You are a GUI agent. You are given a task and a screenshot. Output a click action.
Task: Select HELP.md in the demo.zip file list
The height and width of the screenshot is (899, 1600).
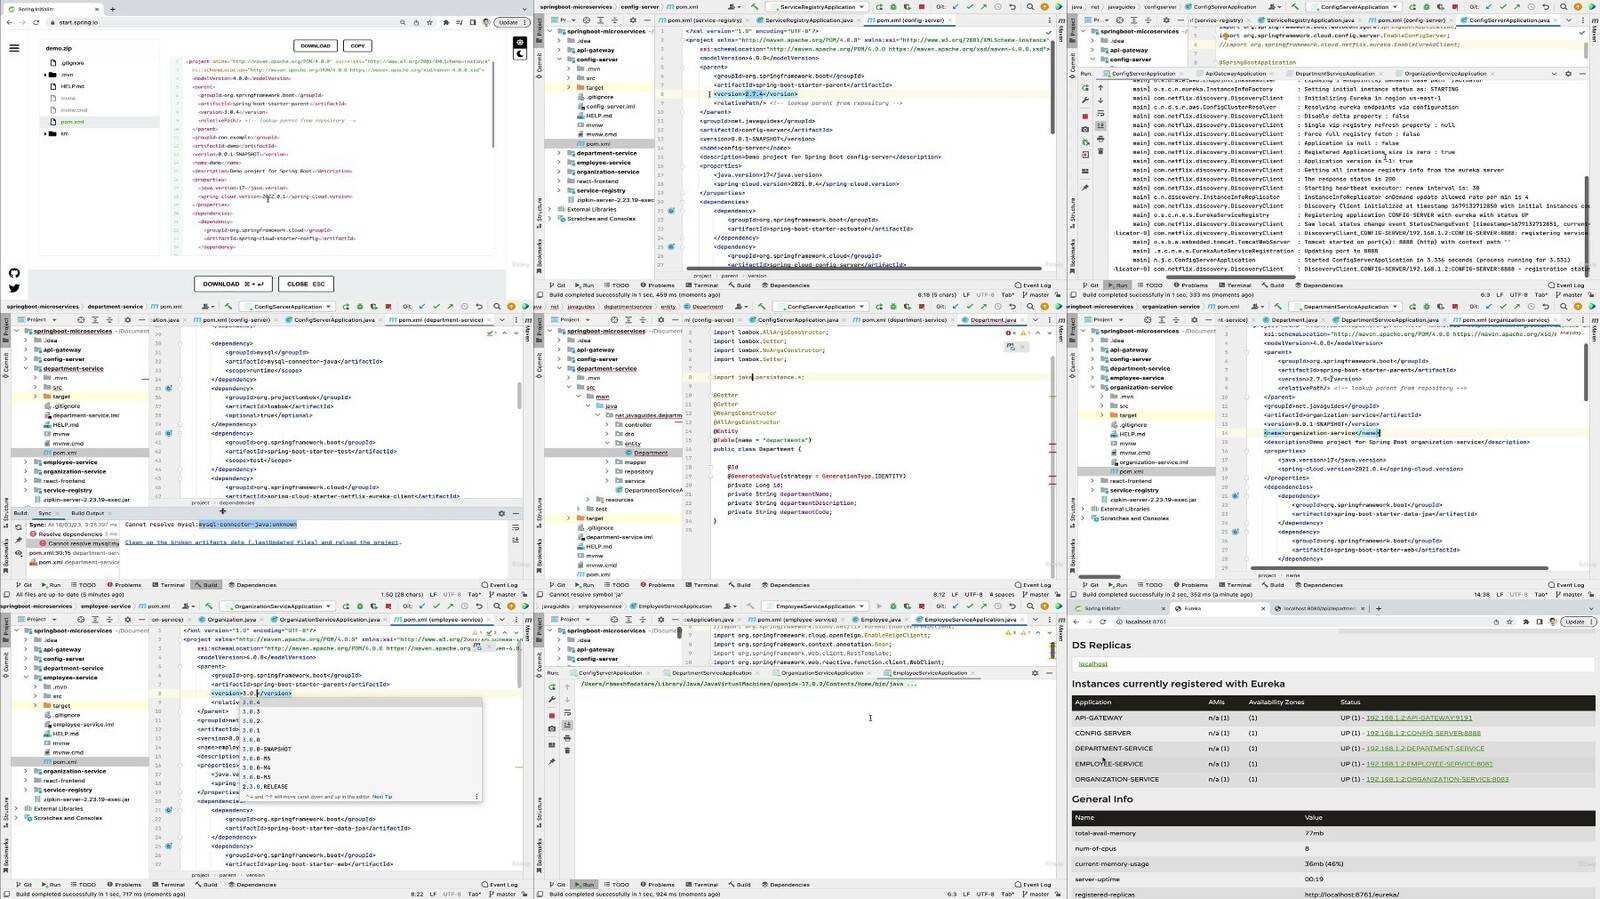(x=72, y=86)
